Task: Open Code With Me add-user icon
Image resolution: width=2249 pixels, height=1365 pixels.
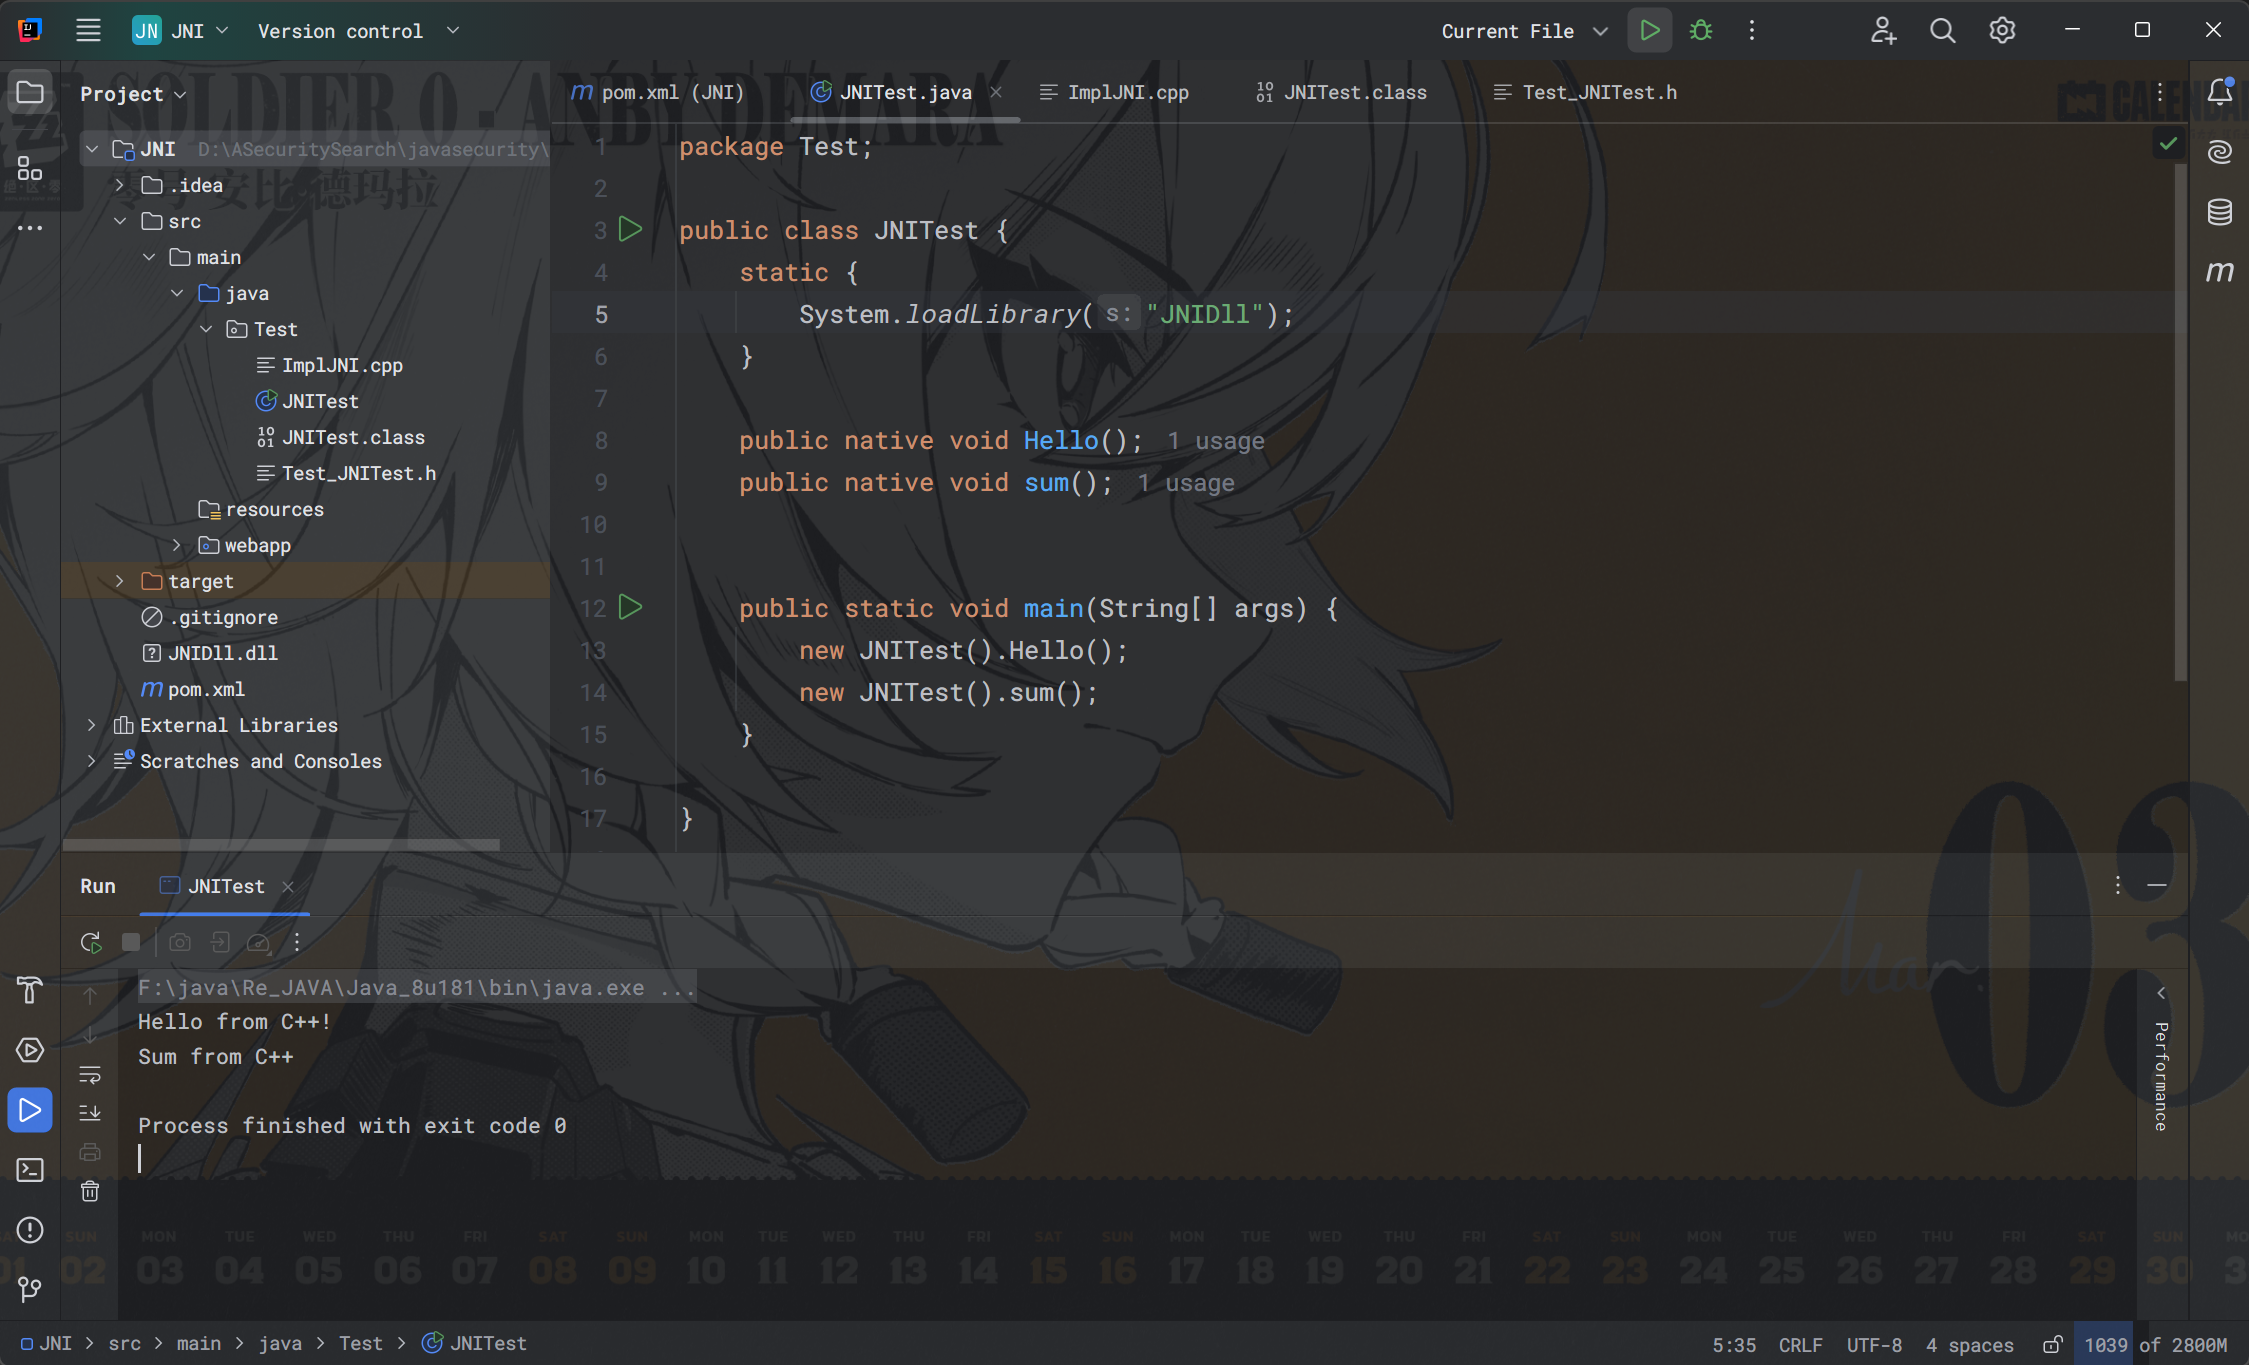Action: pyautogui.click(x=1883, y=30)
